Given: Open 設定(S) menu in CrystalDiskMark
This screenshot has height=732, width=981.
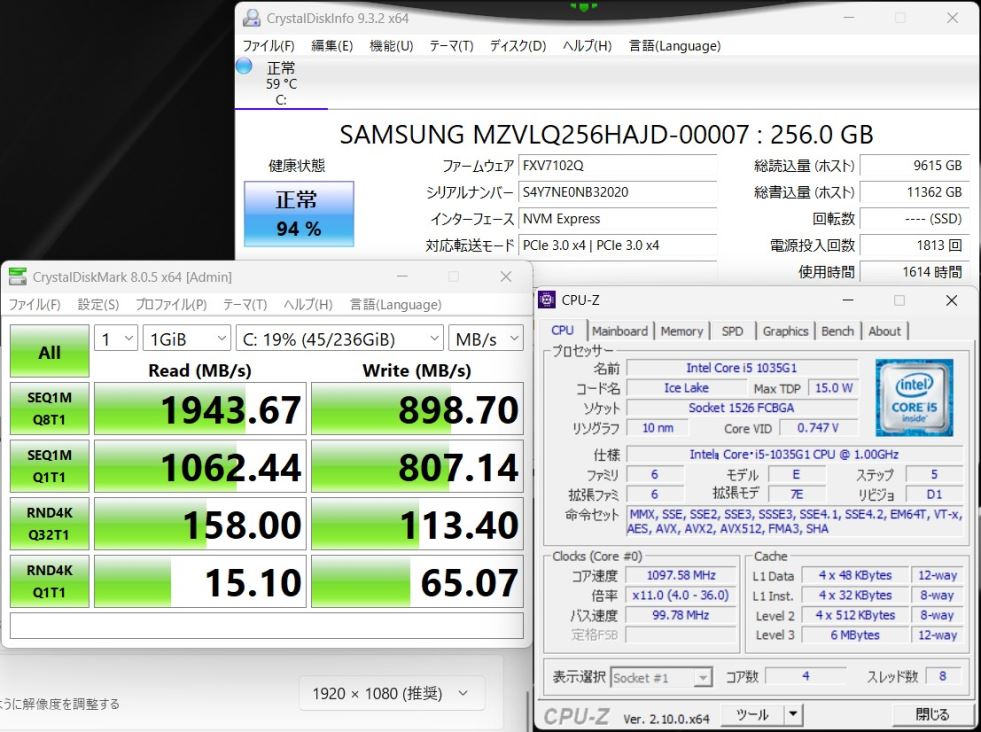Looking at the screenshot, I should click(x=98, y=305).
